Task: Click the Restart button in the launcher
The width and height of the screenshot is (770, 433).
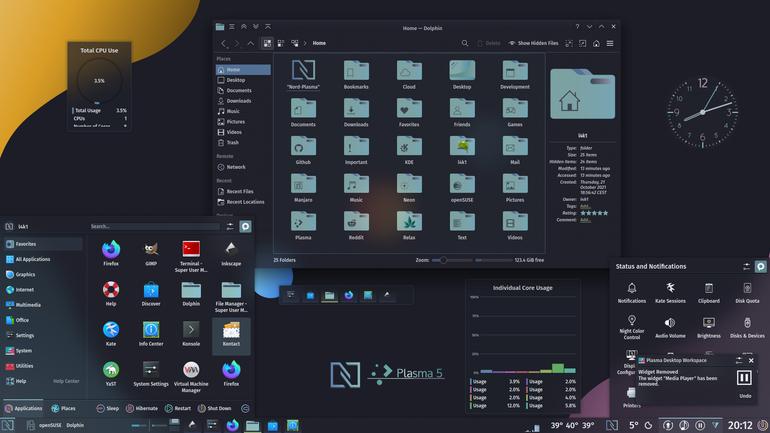Action: point(178,408)
